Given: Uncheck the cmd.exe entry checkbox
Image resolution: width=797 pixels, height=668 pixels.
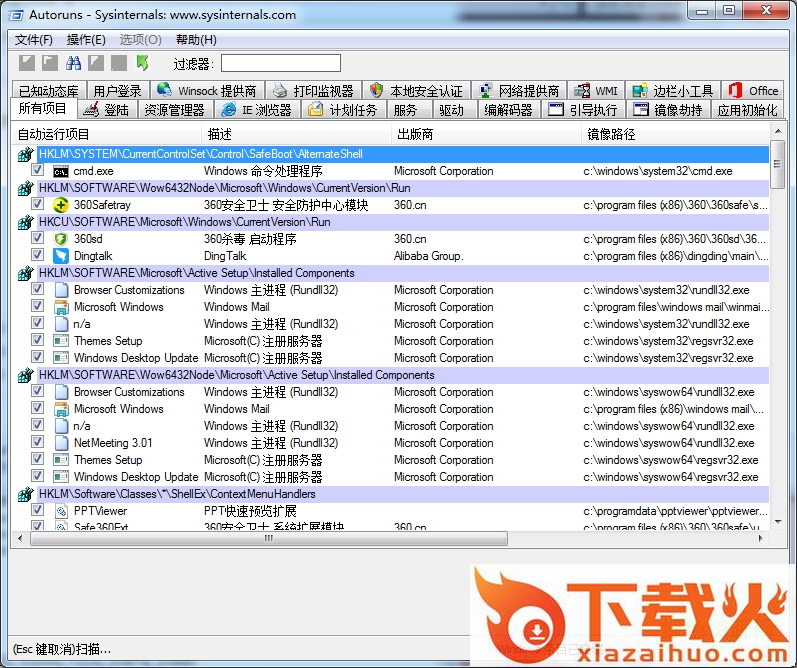Looking at the screenshot, I should [37, 170].
